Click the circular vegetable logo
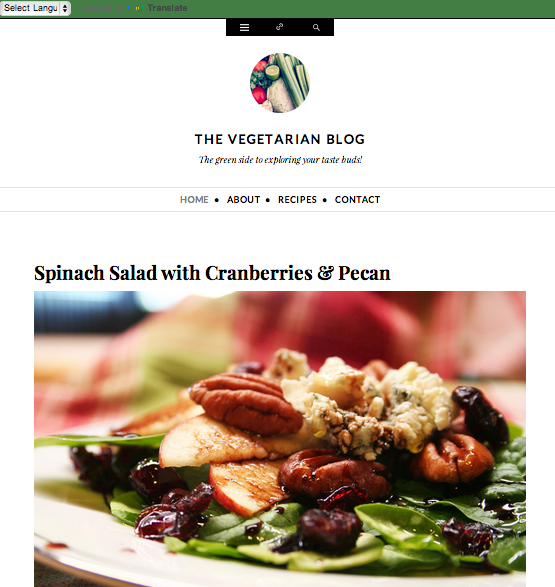Image resolution: width=555 pixels, height=587 pixels. point(280,83)
